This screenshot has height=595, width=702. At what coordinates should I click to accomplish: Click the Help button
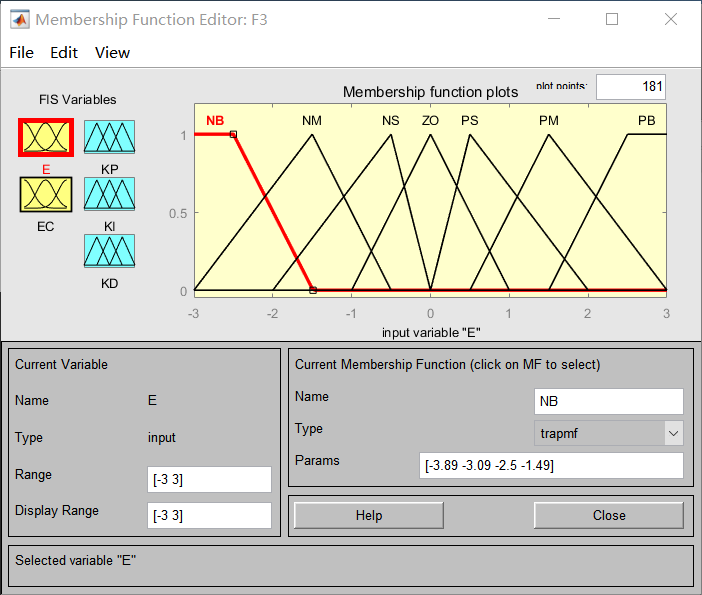click(x=369, y=515)
